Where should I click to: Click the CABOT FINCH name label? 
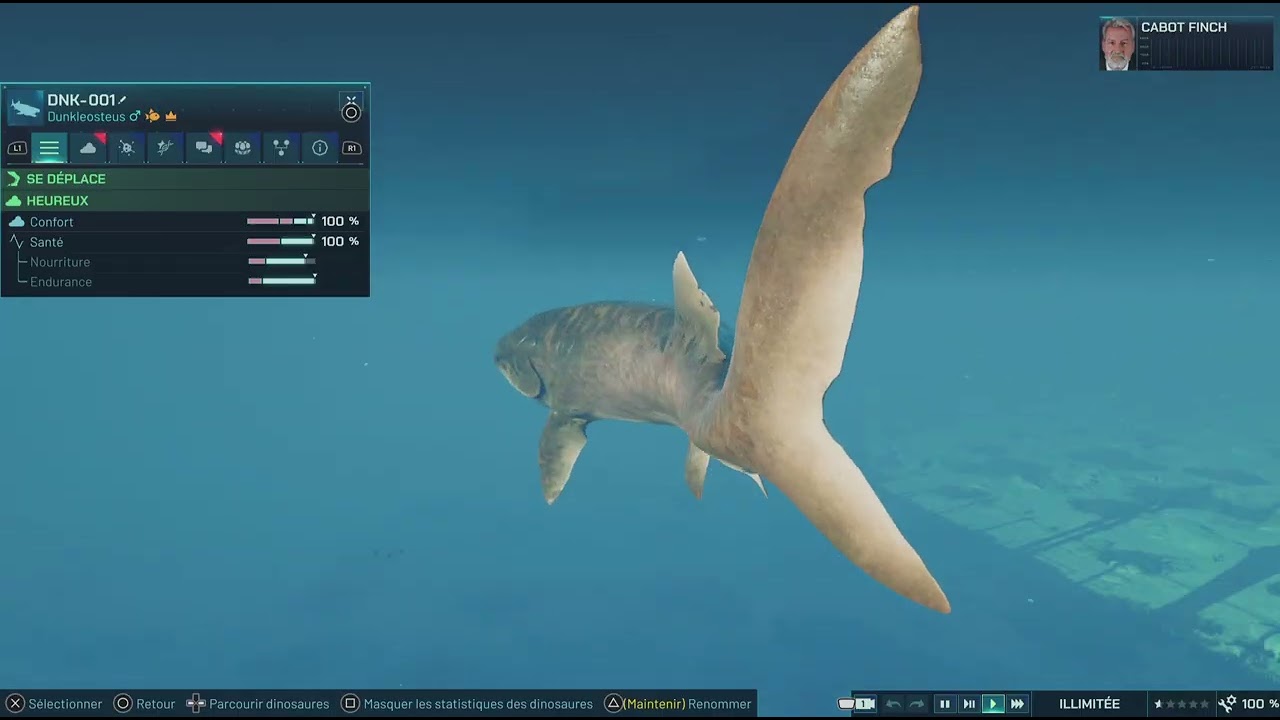1184,27
